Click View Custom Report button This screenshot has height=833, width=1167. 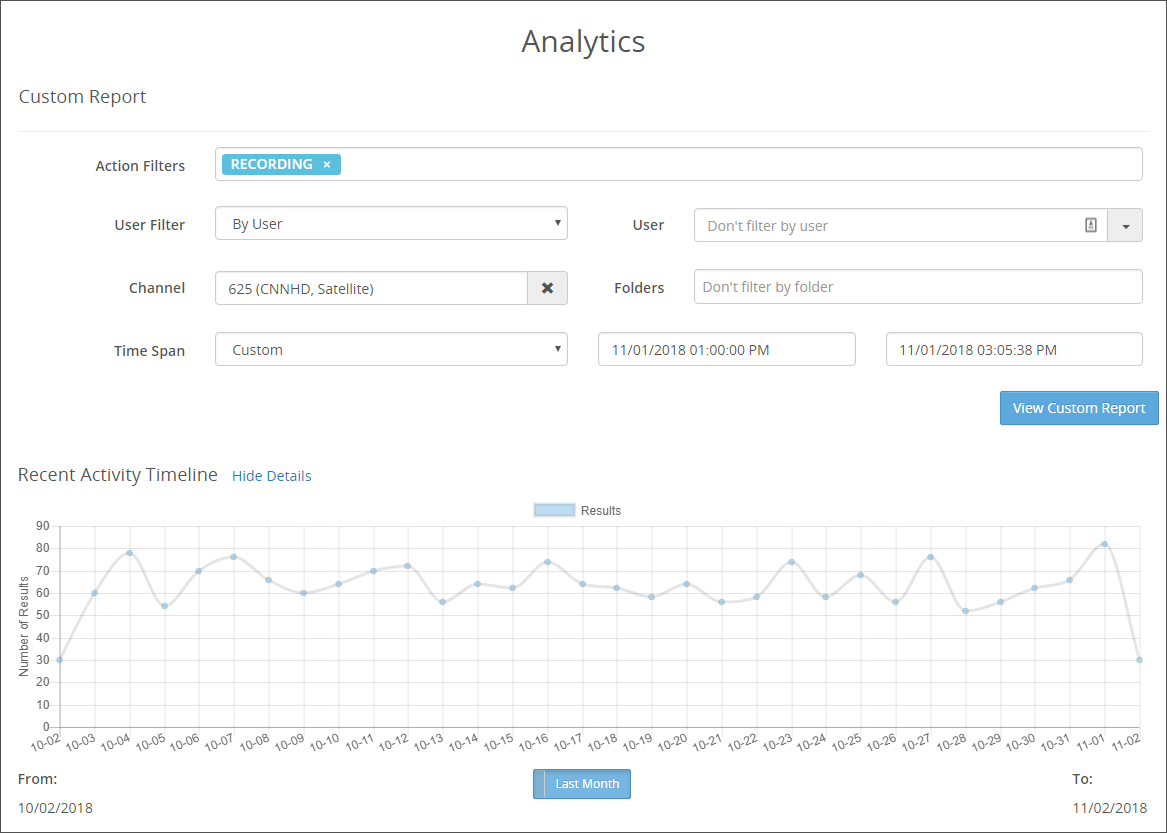click(x=1079, y=408)
